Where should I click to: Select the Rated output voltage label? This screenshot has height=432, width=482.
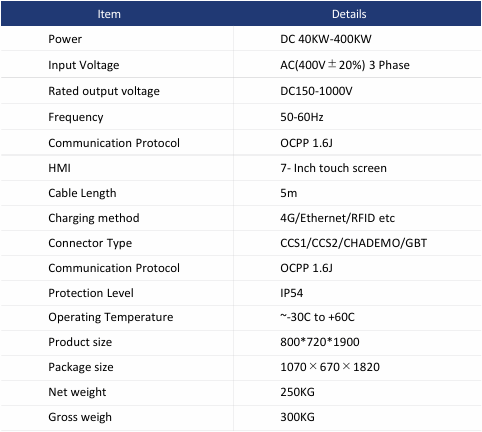coord(104,91)
